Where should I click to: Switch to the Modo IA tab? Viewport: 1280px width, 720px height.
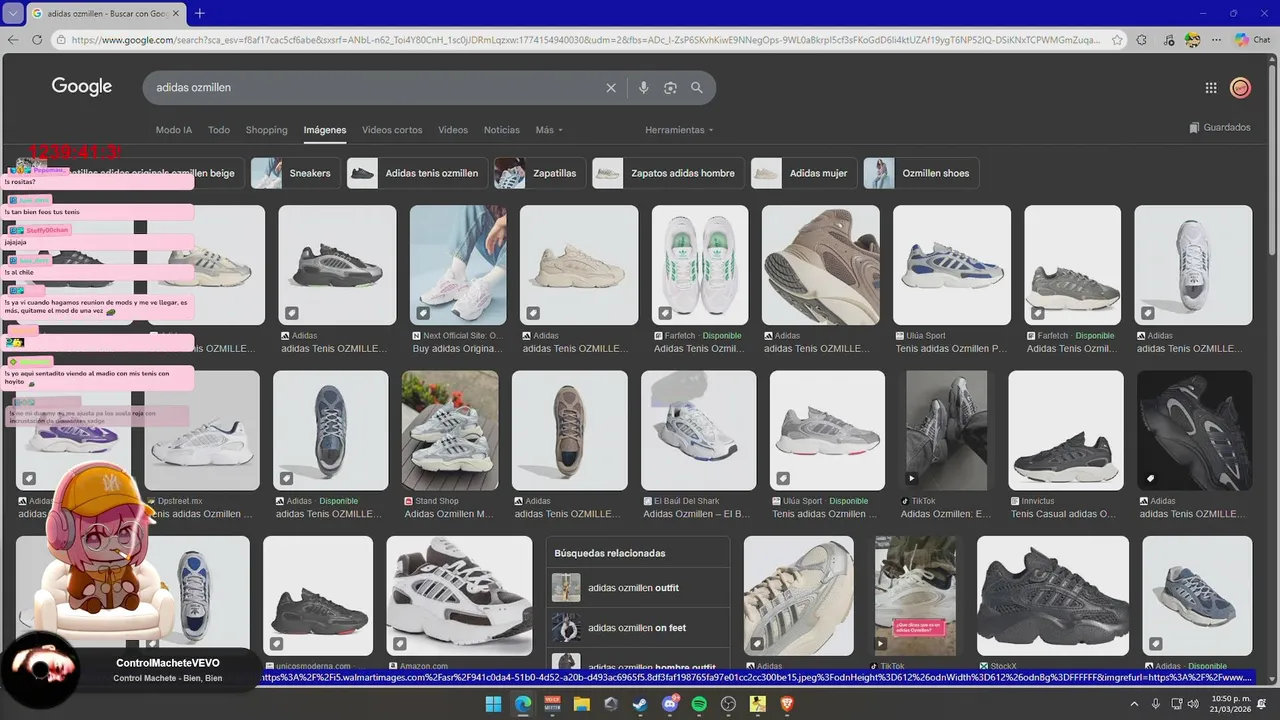click(x=174, y=130)
